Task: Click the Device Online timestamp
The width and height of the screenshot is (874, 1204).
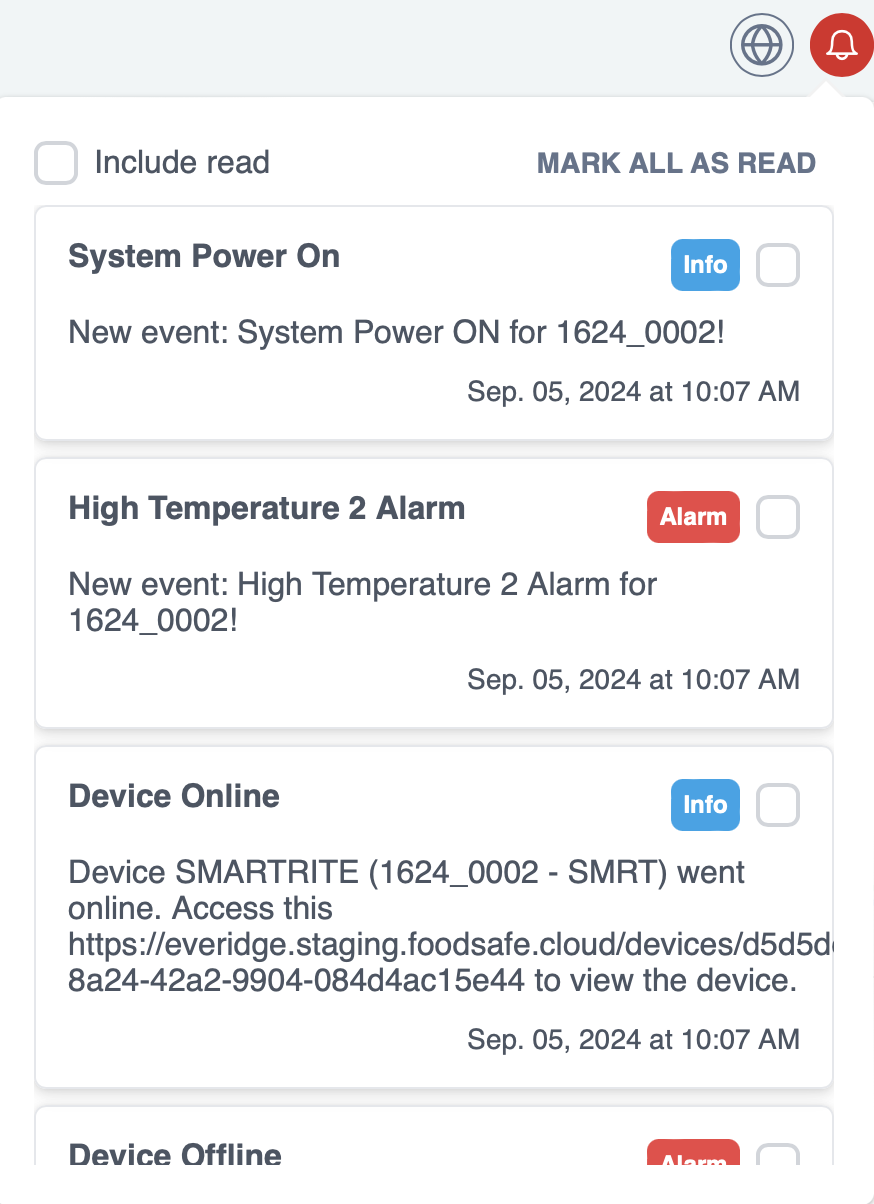Action: pos(633,1040)
